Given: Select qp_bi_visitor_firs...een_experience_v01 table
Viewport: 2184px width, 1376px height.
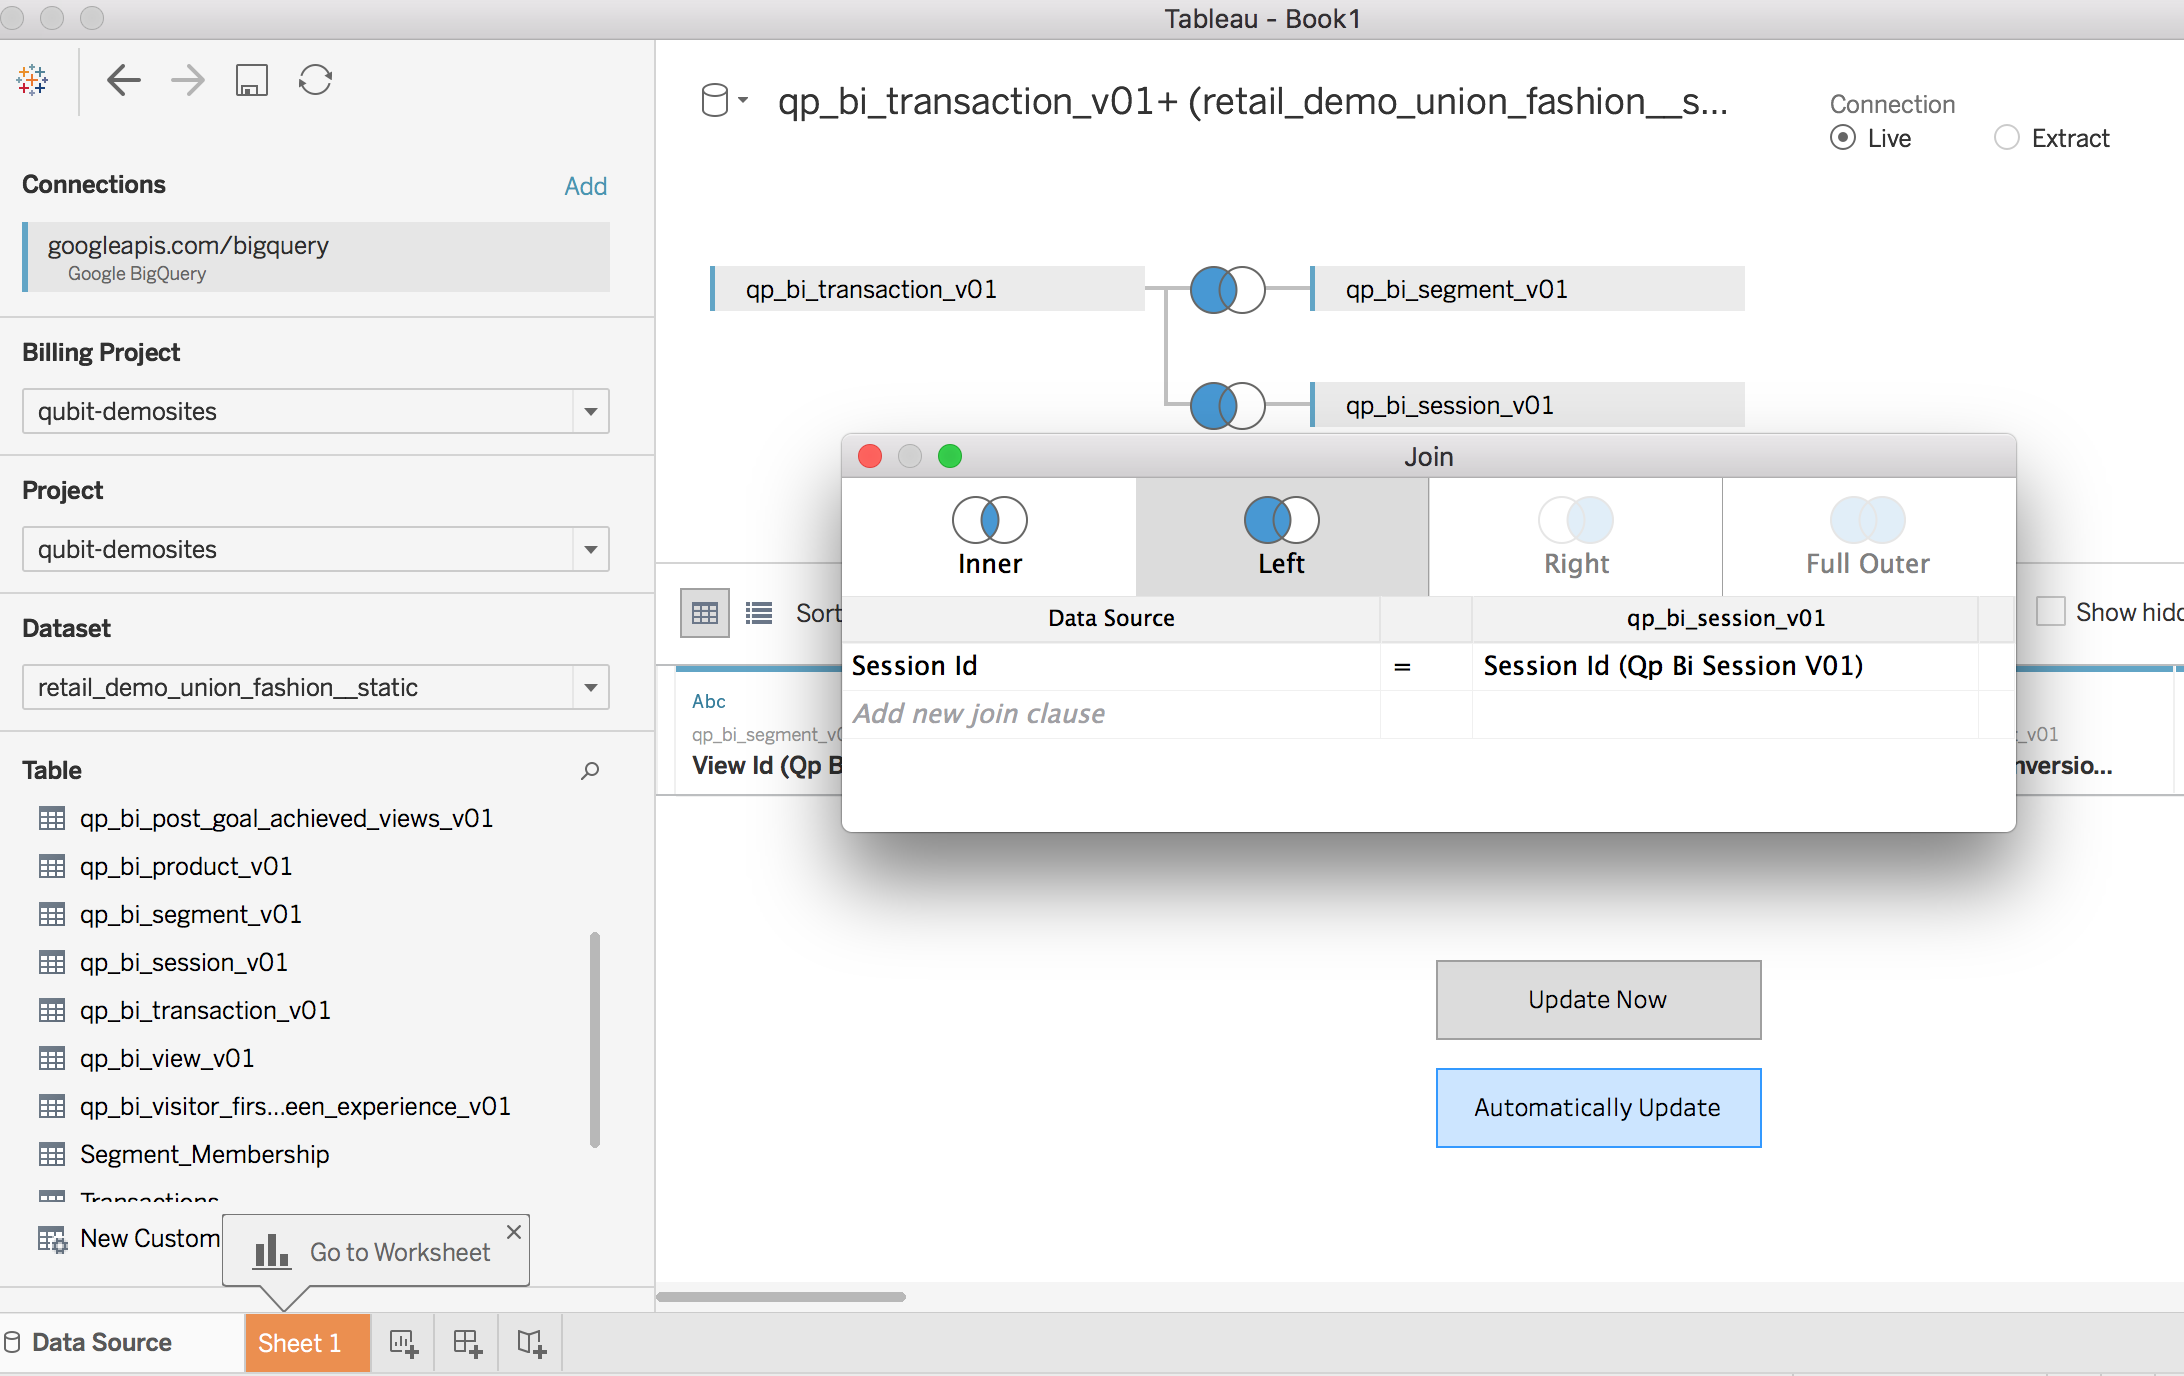Looking at the screenshot, I should click(x=295, y=1106).
